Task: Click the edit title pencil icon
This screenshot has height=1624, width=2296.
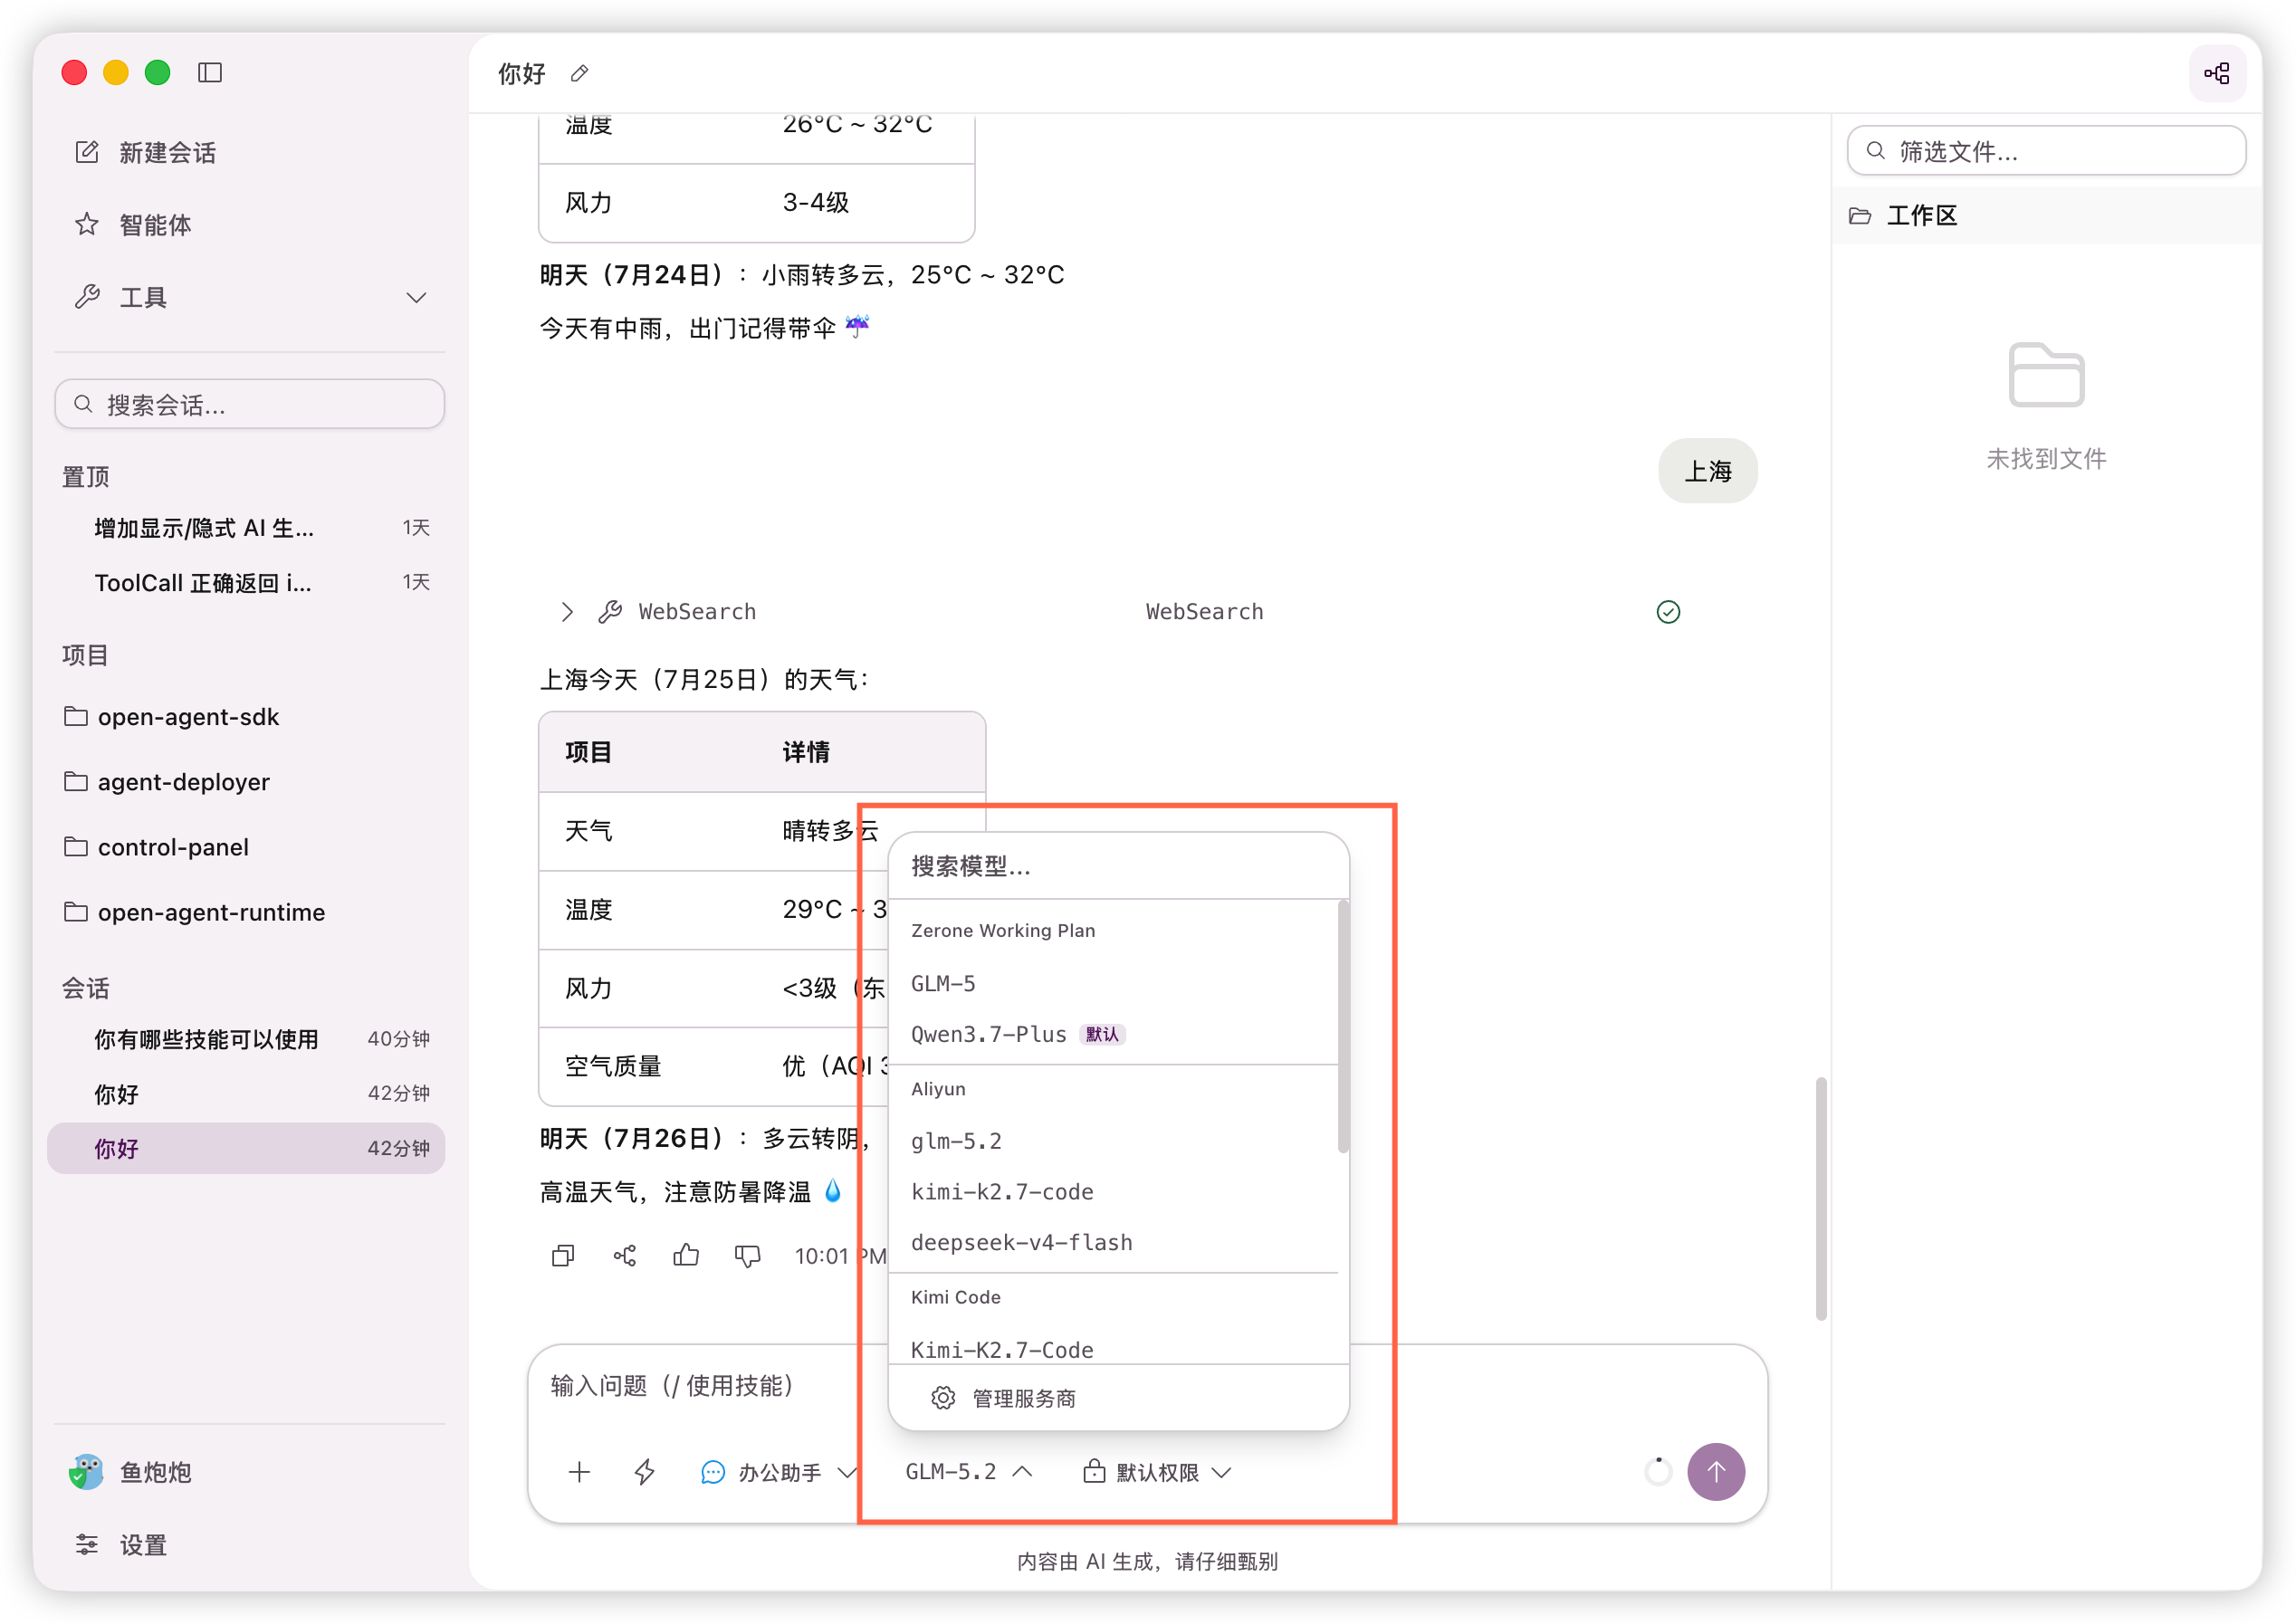Action: [x=579, y=73]
